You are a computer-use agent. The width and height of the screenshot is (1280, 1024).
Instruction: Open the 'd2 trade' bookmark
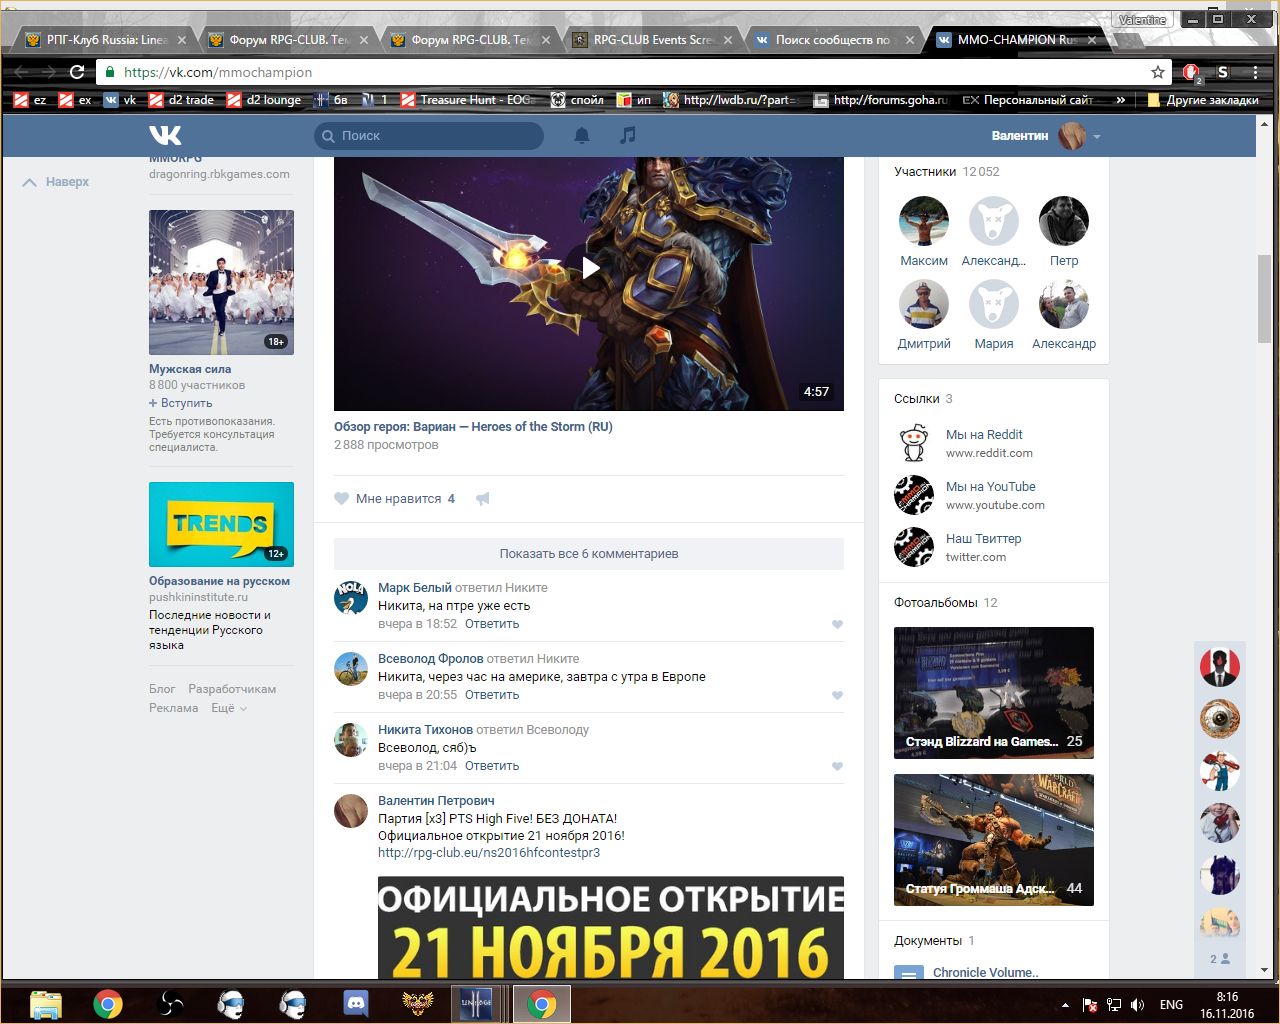pyautogui.click(x=182, y=100)
